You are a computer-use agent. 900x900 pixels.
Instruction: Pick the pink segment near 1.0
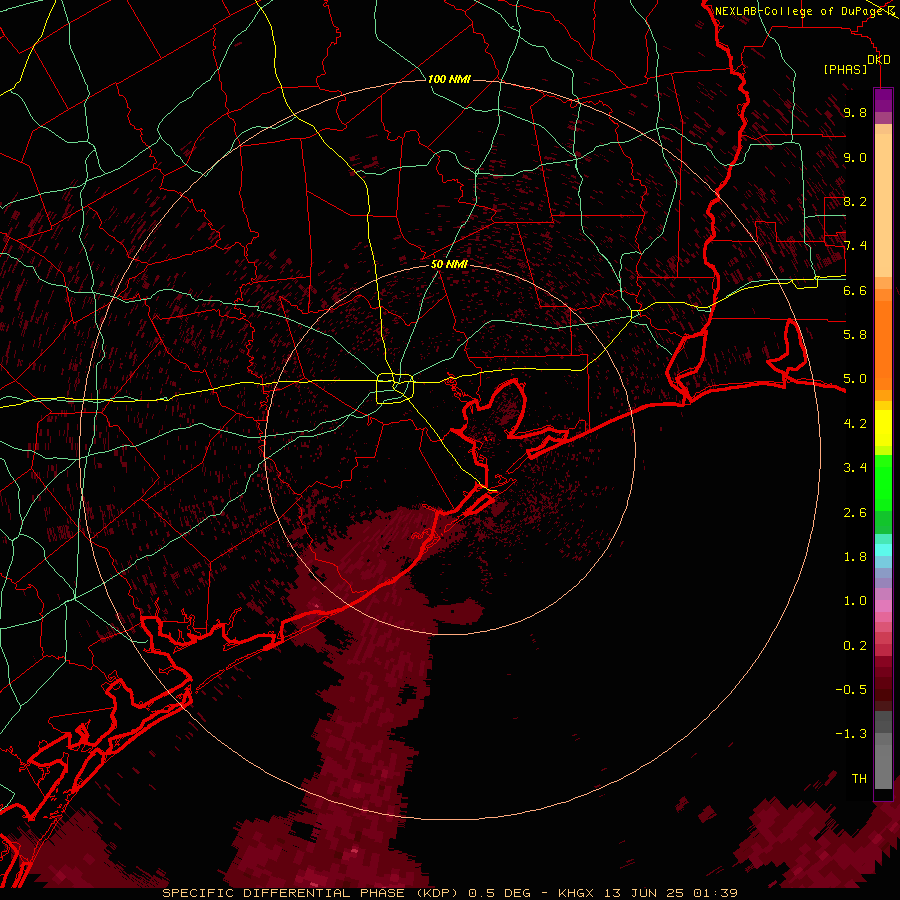(x=883, y=606)
